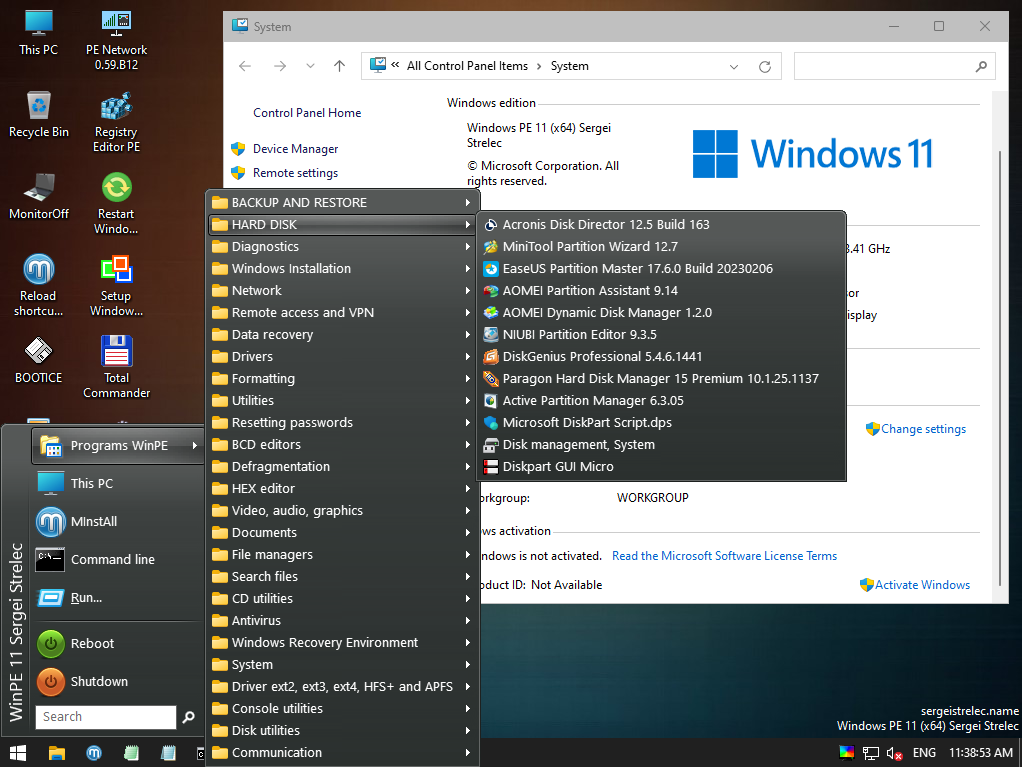The width and height of the screenshot is (1022, 767).
Task: Open Run... from start menu
Action: (x=117, y=598)
